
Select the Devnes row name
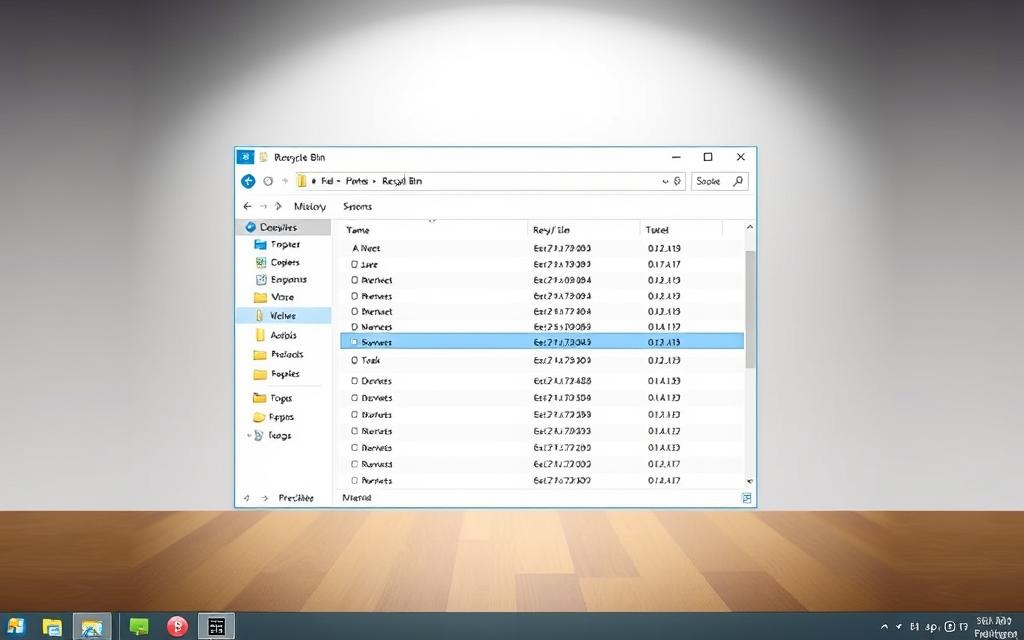[377, 381]
